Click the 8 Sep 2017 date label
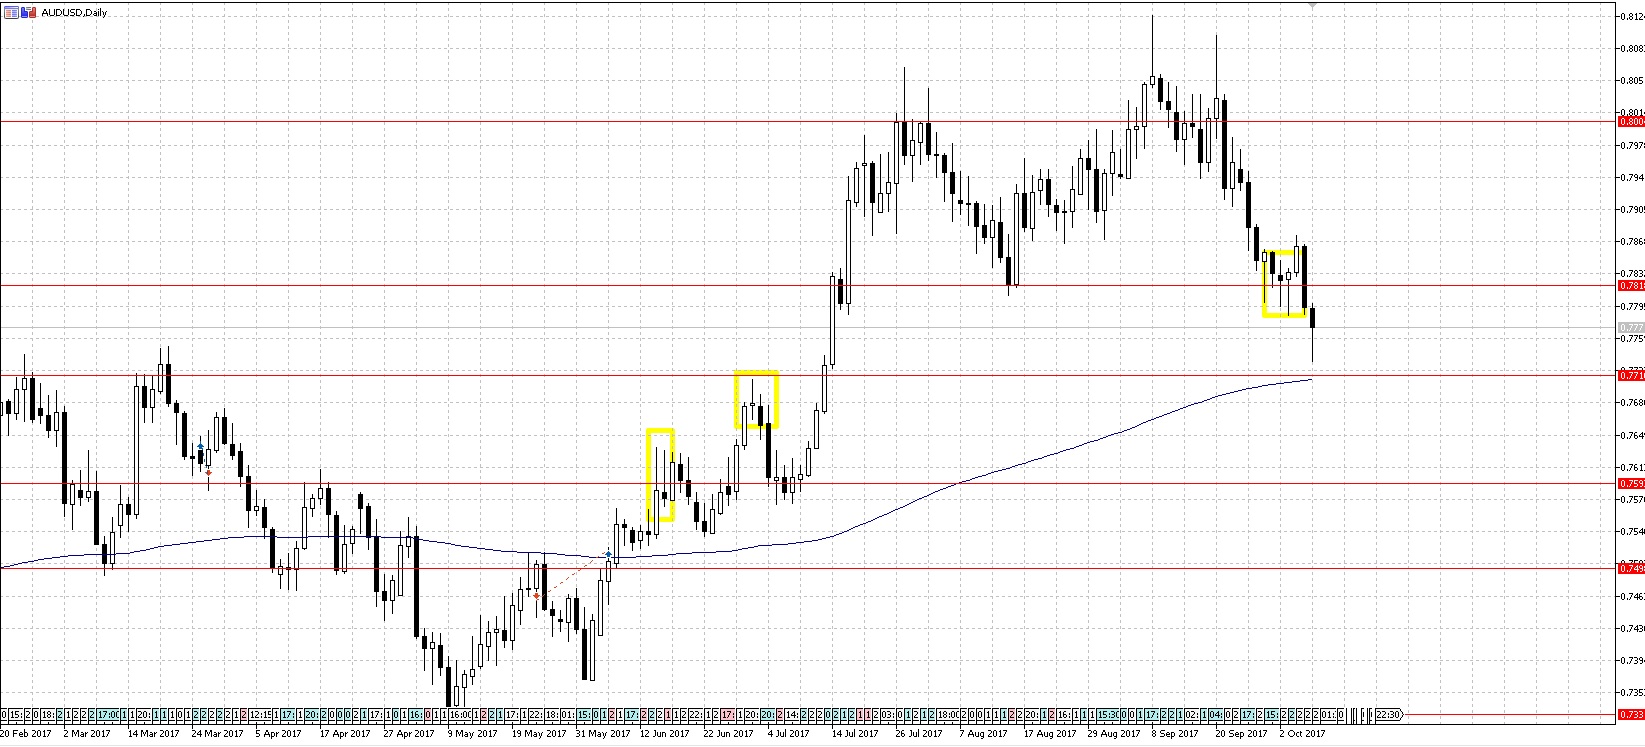1645x747 pixels. pos(1174,734)
